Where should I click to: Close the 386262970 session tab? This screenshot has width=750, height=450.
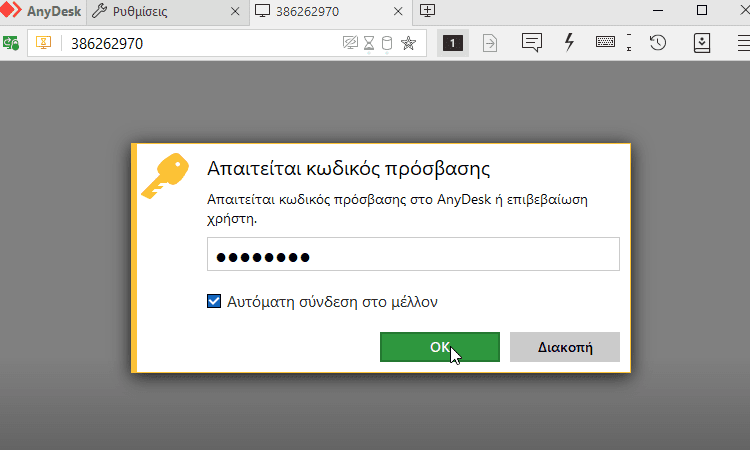398,11
